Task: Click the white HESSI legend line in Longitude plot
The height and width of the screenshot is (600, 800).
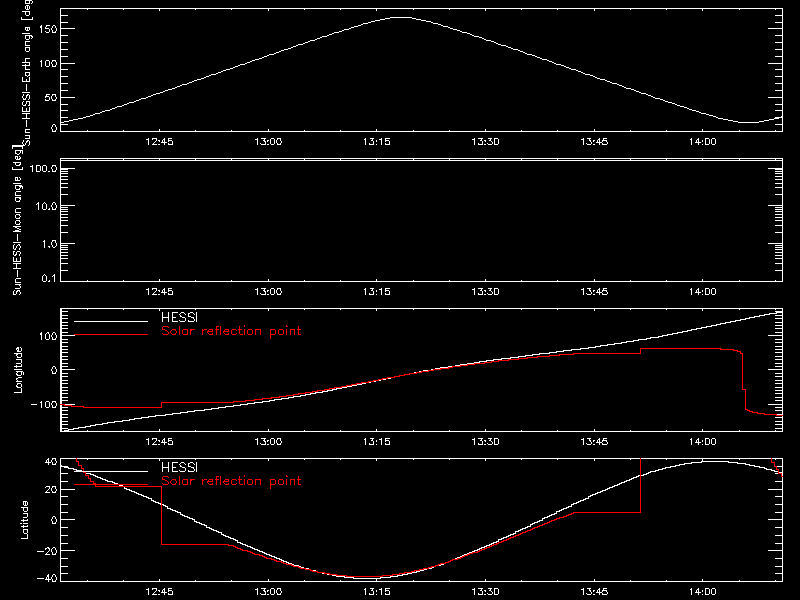Action: click(x=111, y=321)
